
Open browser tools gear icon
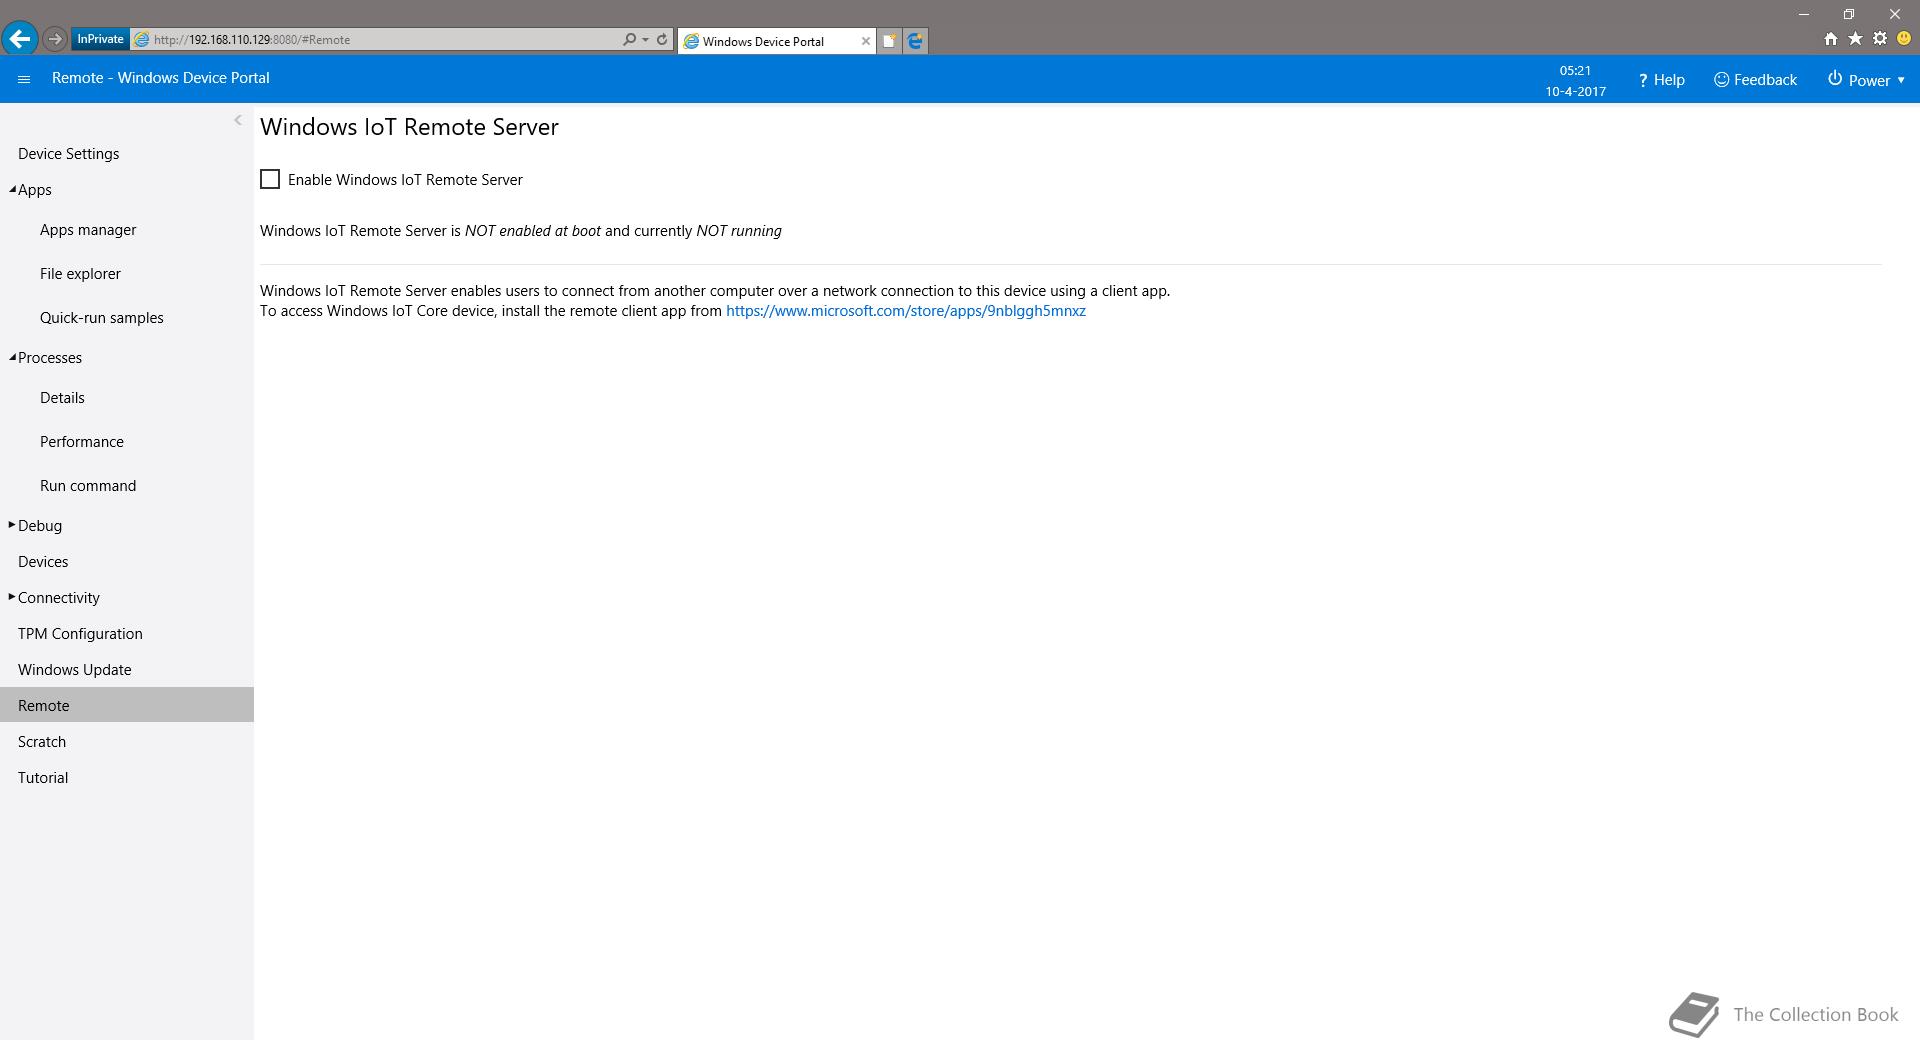point(1880,39)
